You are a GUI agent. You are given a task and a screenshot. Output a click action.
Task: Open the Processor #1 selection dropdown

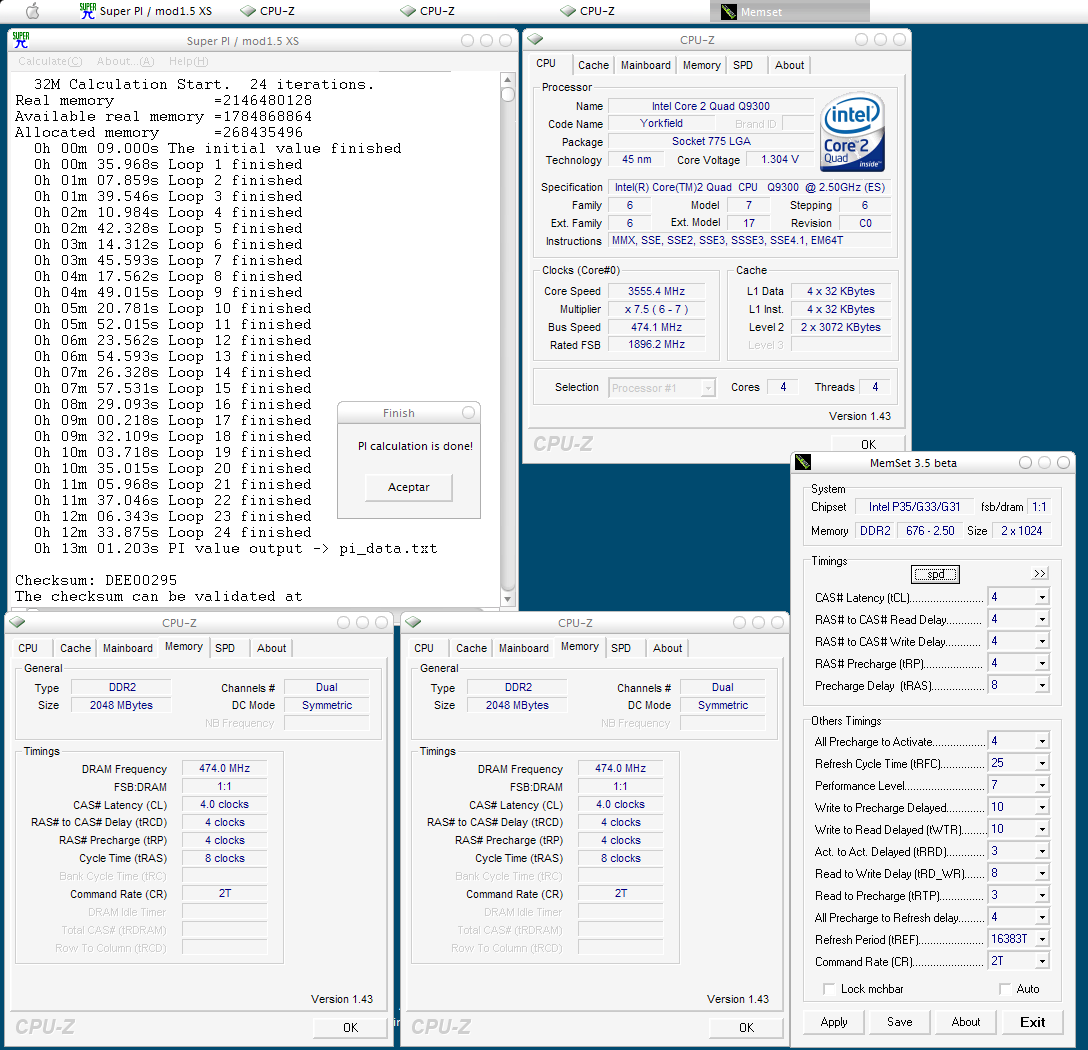(708, 387)
